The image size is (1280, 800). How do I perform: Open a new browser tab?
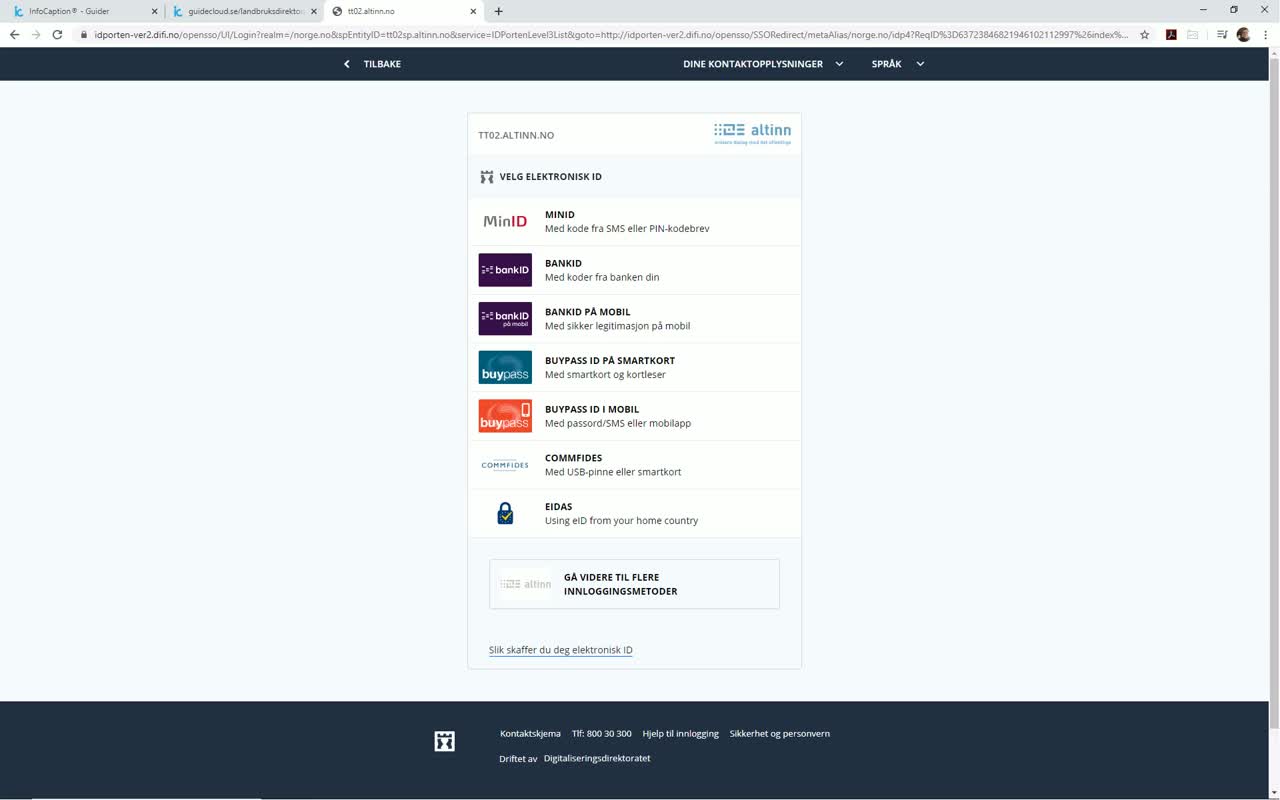[x=499, y=11]
